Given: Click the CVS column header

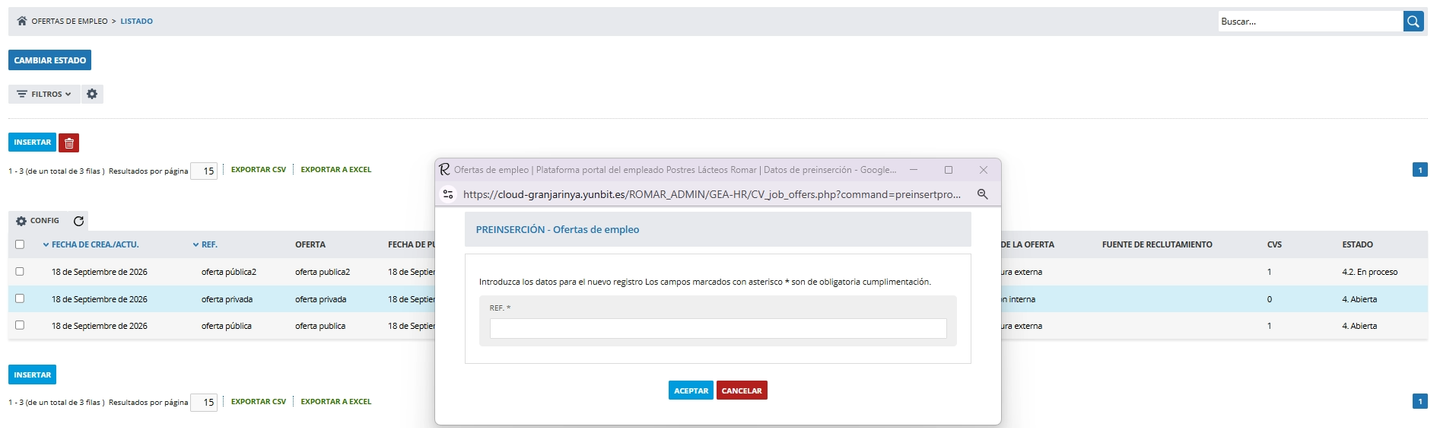Looking at the screenshot, I should 1274,244.
